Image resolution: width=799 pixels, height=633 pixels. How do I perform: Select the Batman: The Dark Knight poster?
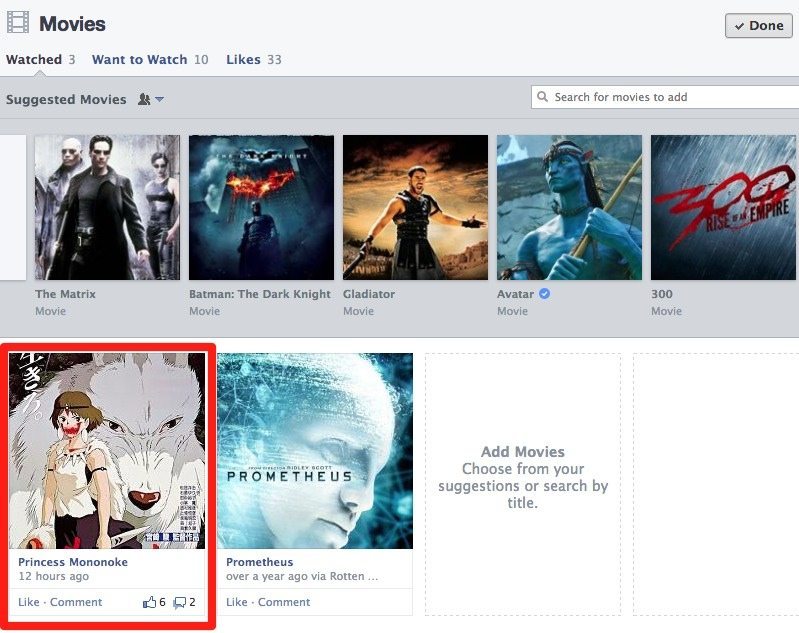[x=261, y=207]
